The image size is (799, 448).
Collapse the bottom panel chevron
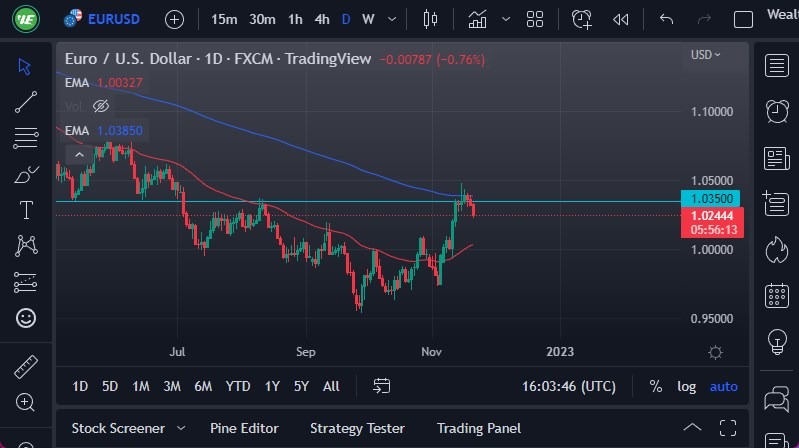pyautogui.click(x=691, y=428)
